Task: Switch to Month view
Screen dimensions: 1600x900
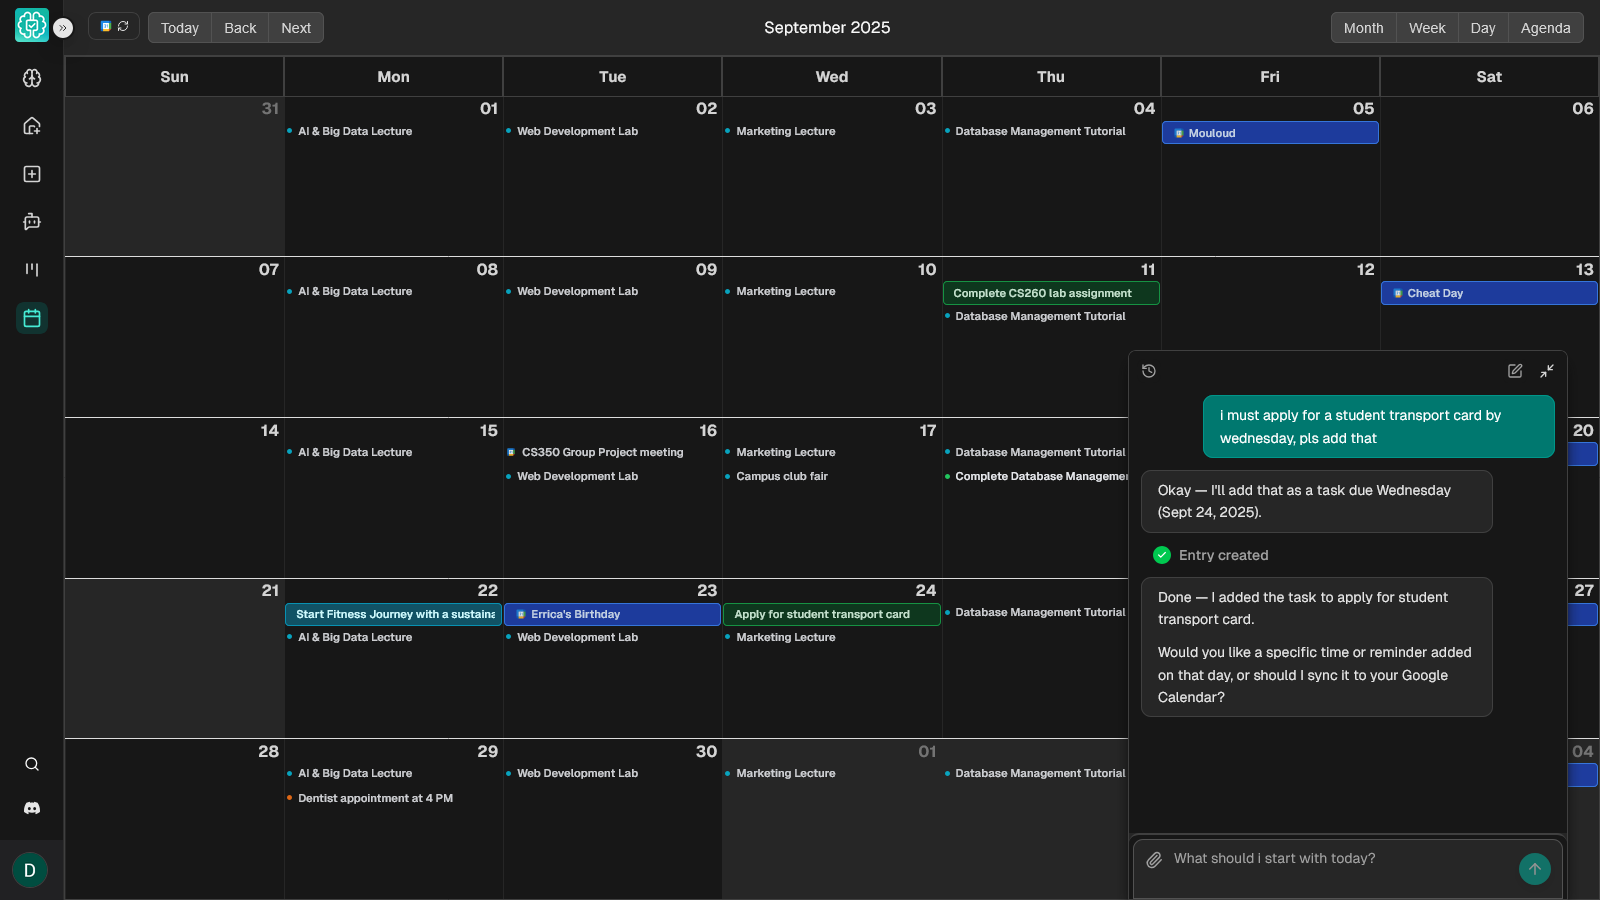Action: tap(1364, 28)
